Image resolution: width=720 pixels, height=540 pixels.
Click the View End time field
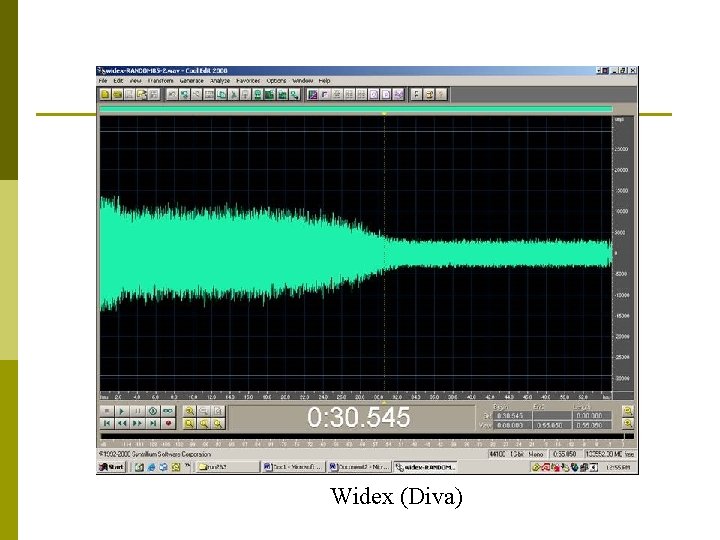click(x=552, y=425)
